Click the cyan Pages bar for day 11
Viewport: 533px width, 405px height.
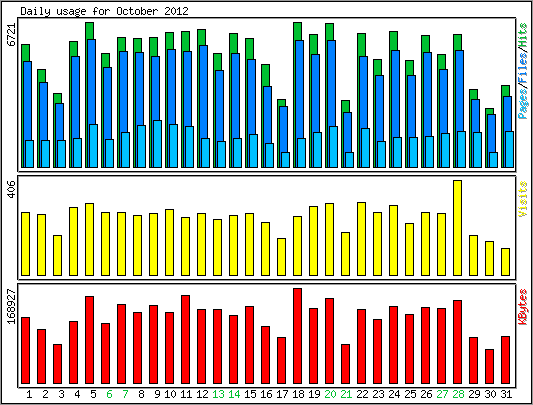190,147
